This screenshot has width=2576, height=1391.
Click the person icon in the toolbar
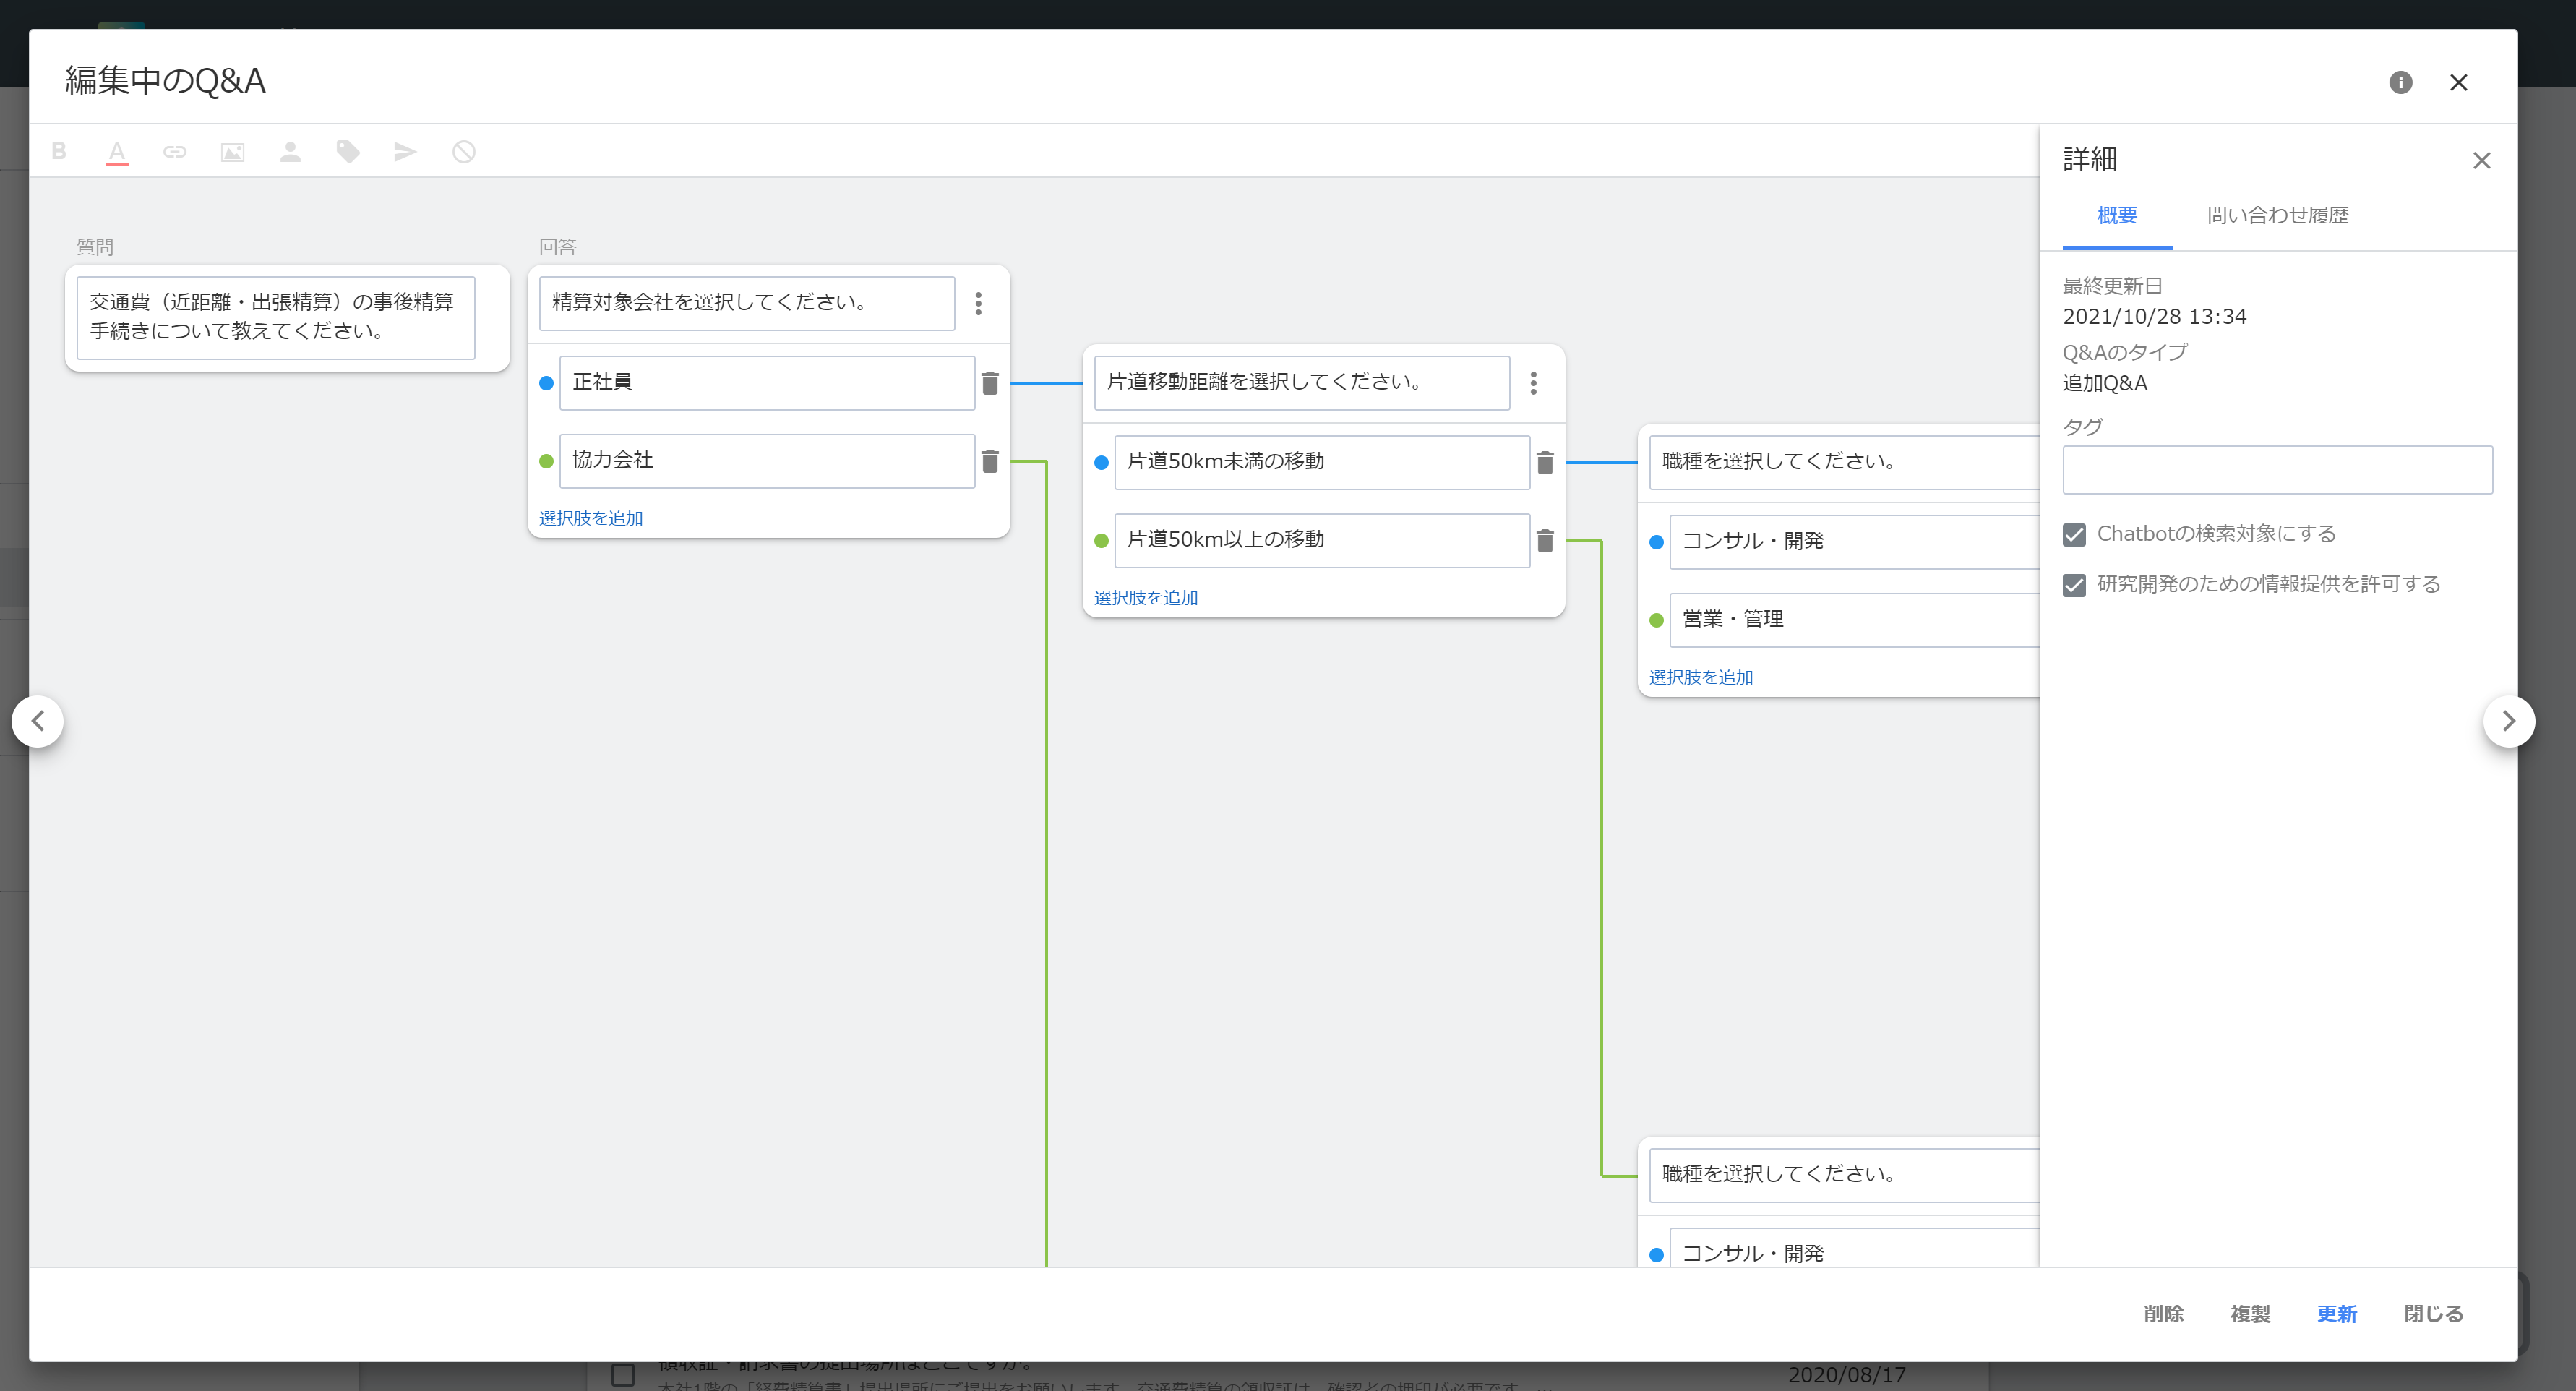[x=290, y=152]
